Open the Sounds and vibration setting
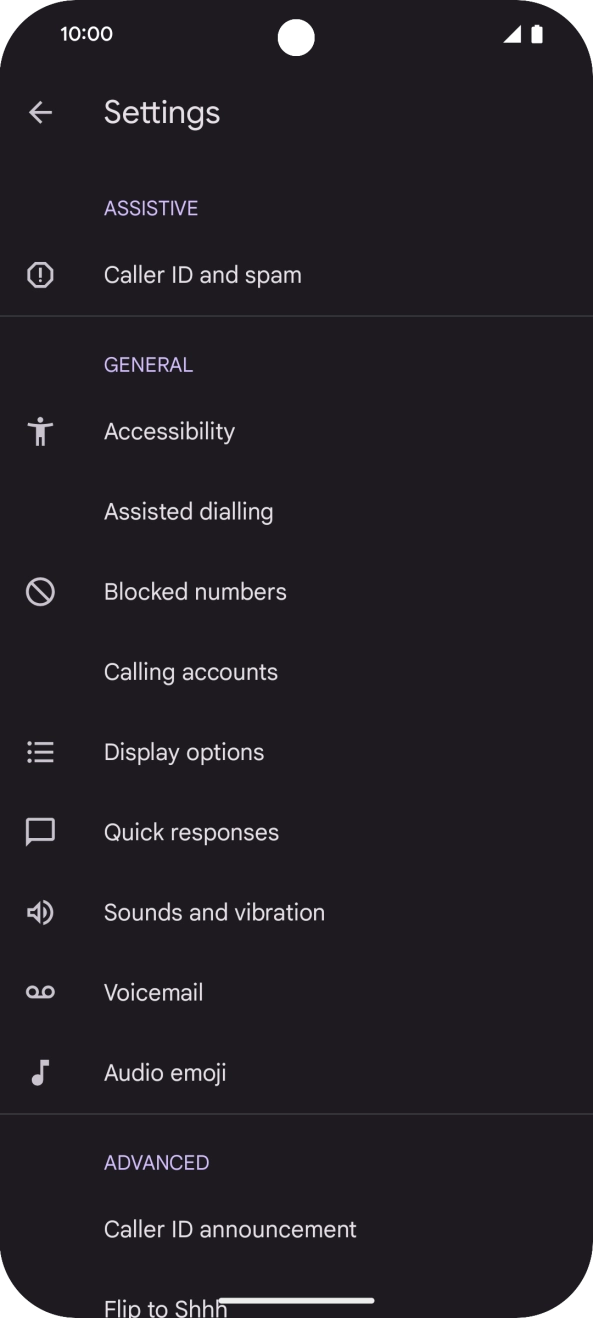Viewport: 593px width, 1318px height. 214,911
